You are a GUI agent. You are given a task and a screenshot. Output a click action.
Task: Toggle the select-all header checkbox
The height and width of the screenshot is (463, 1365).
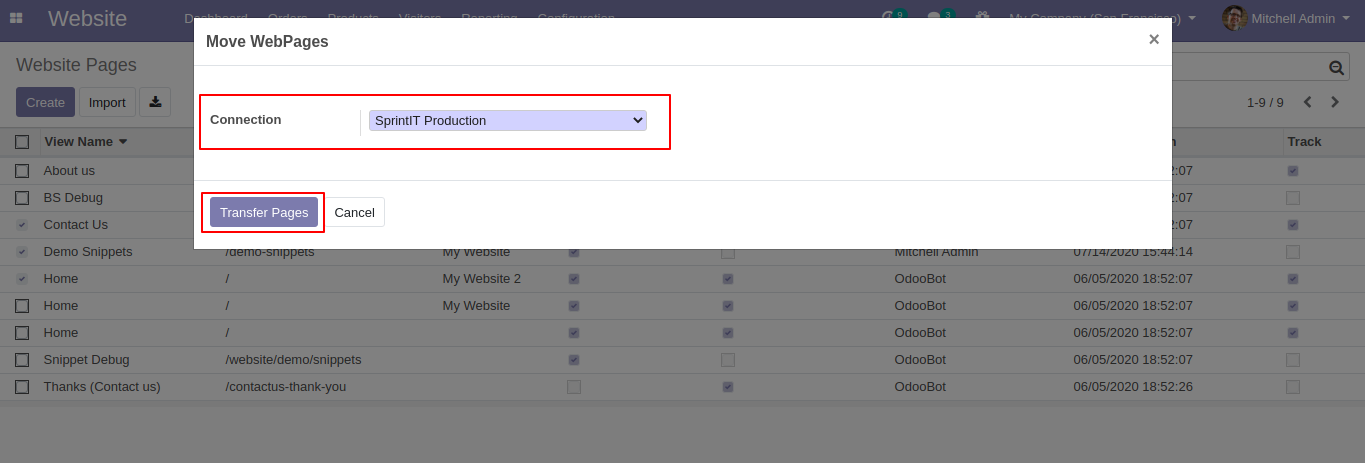coord(22,142)
